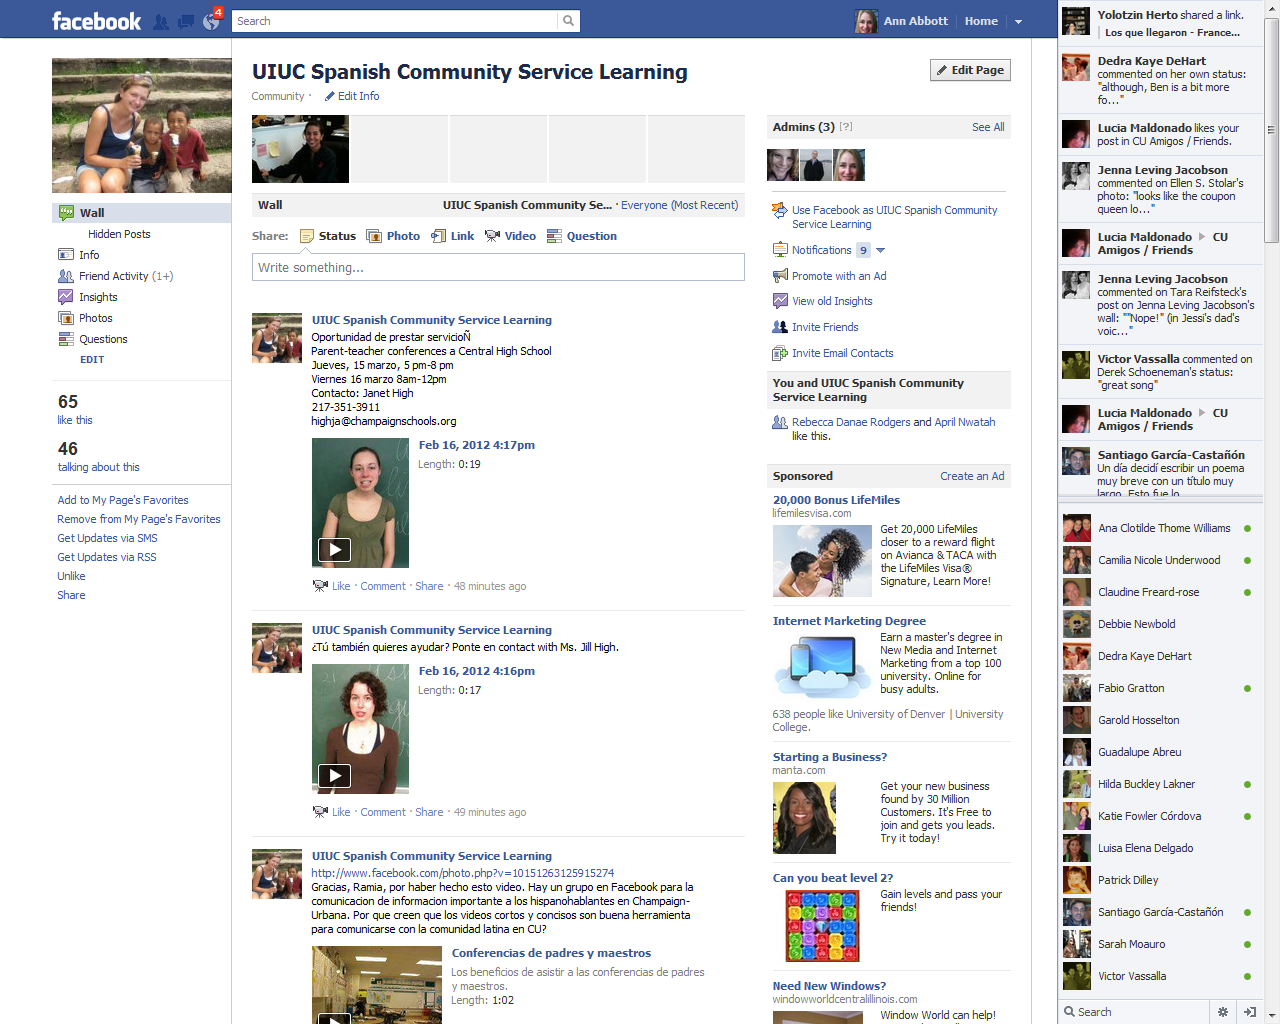This screenshot has height=1024, width=1280.
Task: Click Unlike in left sidebar
Action: point(71,576)
